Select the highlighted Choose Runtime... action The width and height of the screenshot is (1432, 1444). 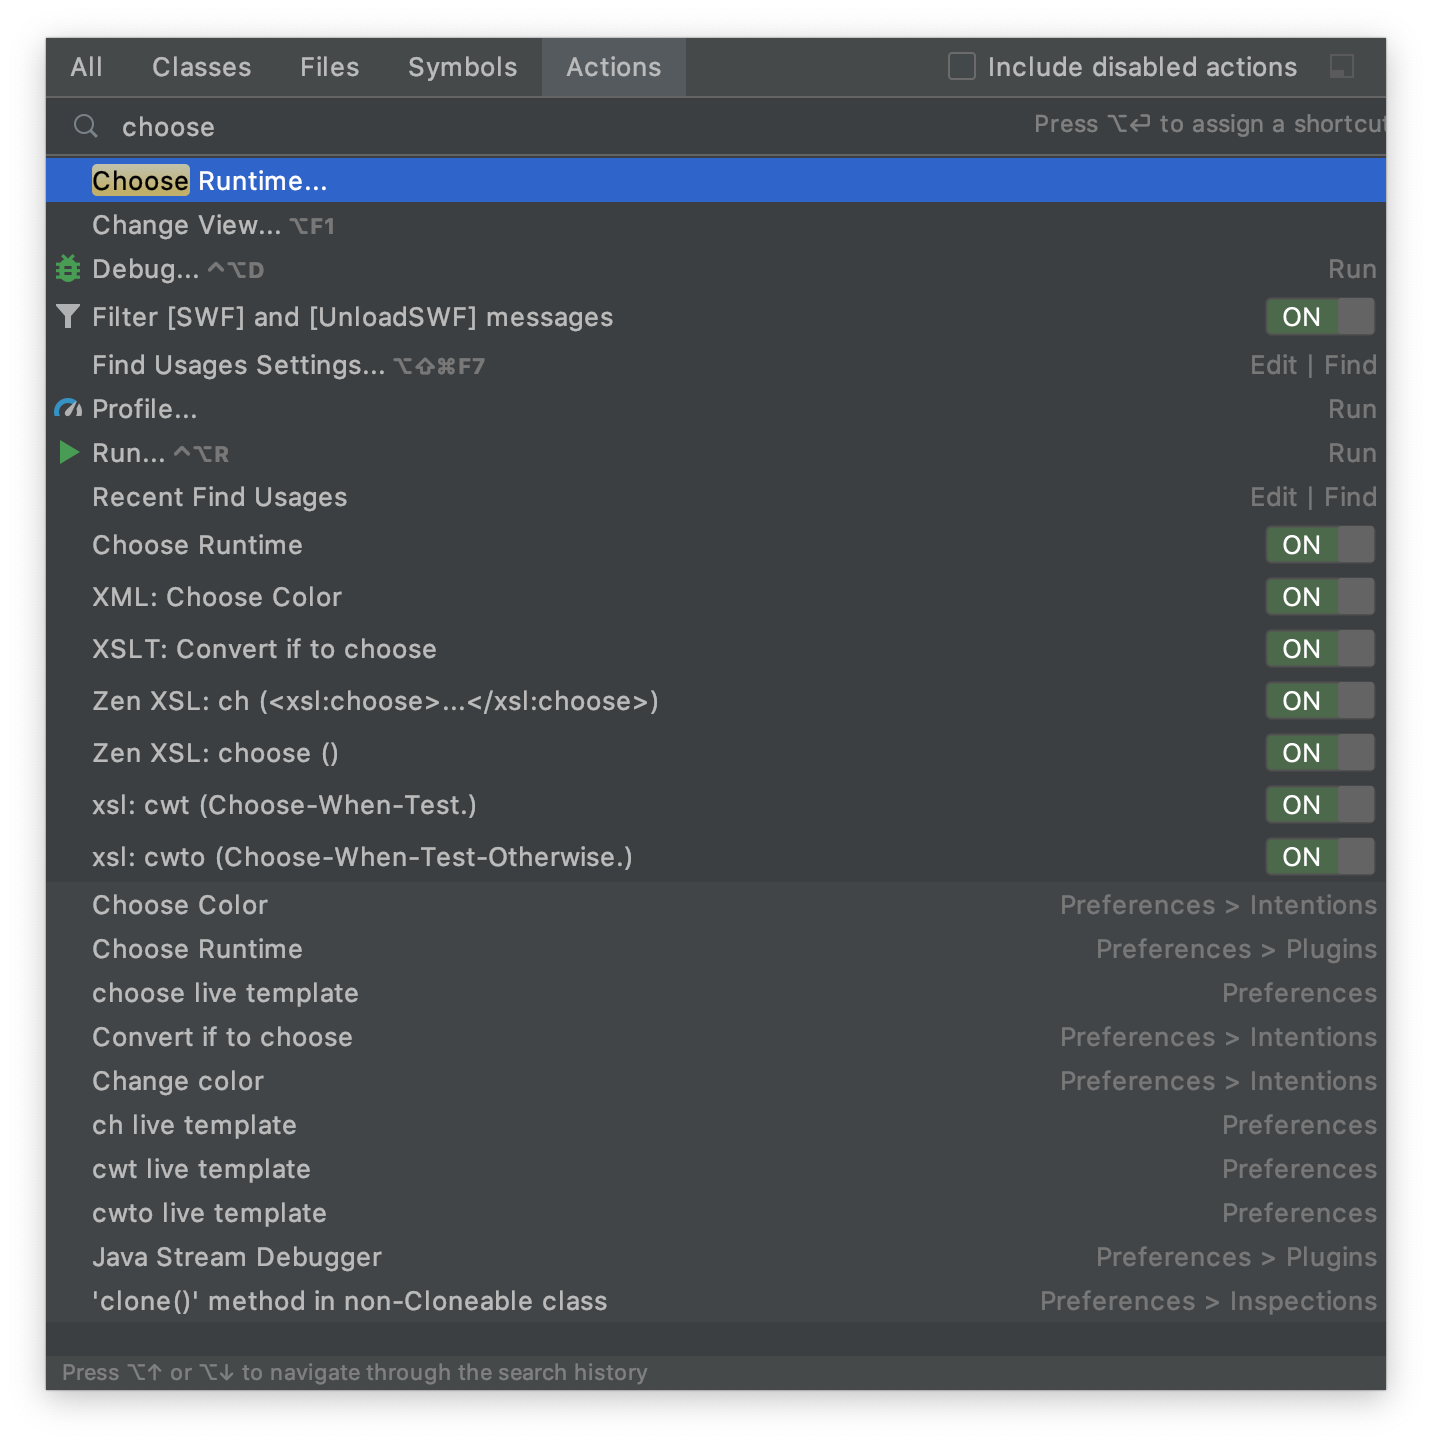(210, 180)
